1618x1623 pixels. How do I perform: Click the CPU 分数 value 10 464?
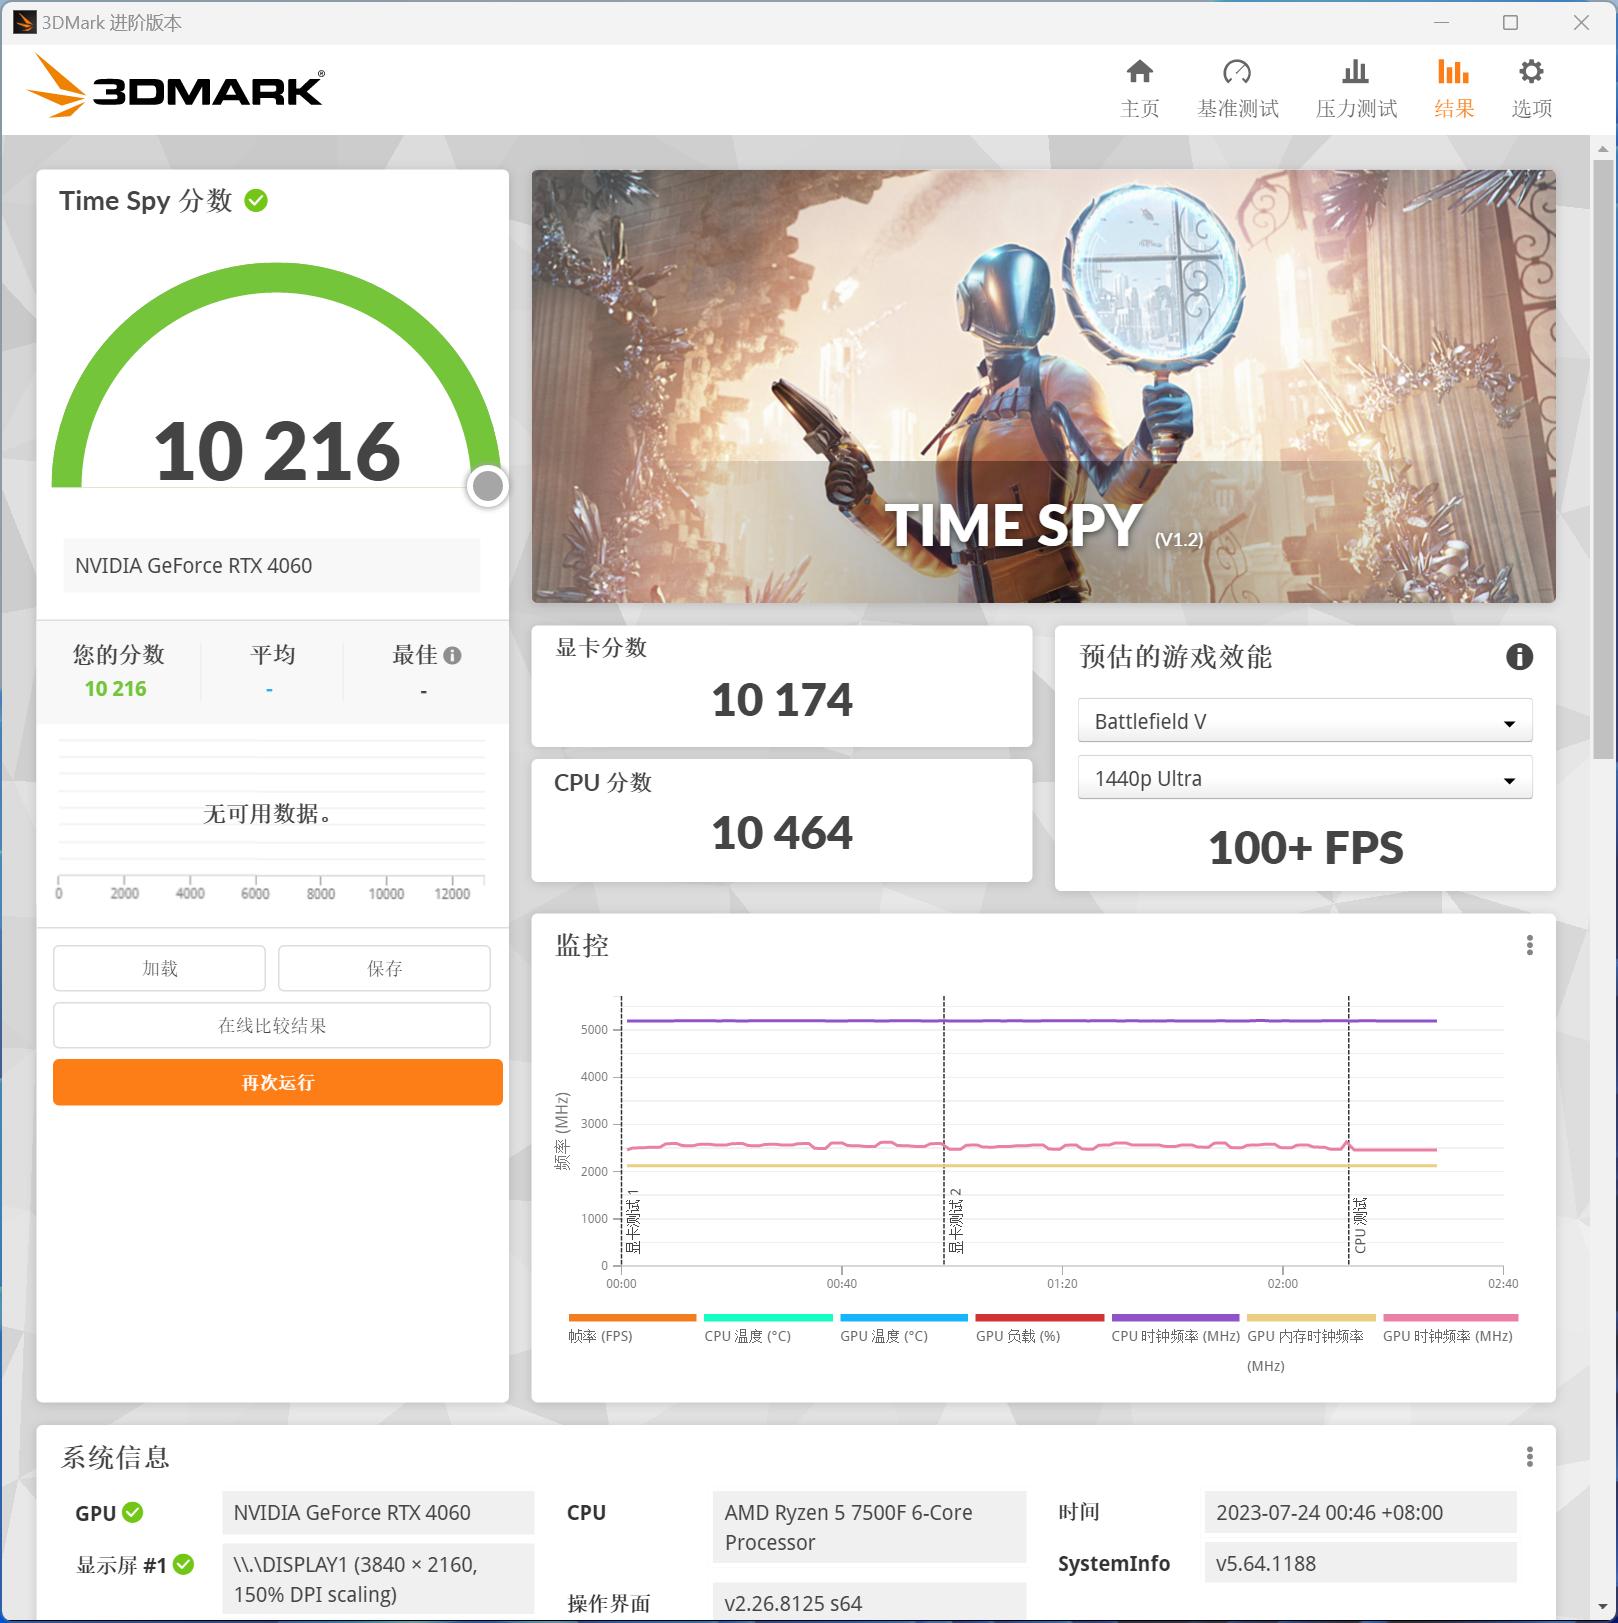[782, 833]
